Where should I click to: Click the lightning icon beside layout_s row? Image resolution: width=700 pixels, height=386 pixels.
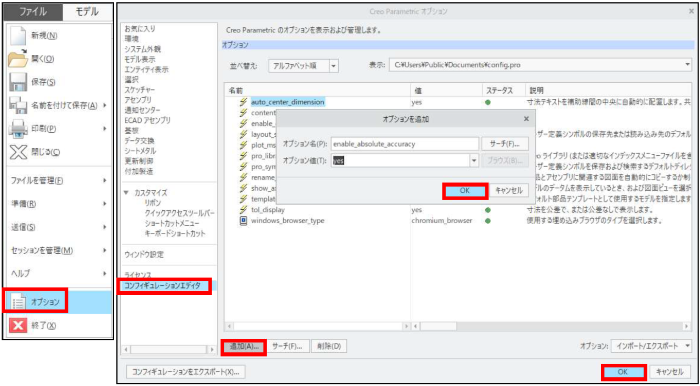point(243,134)
